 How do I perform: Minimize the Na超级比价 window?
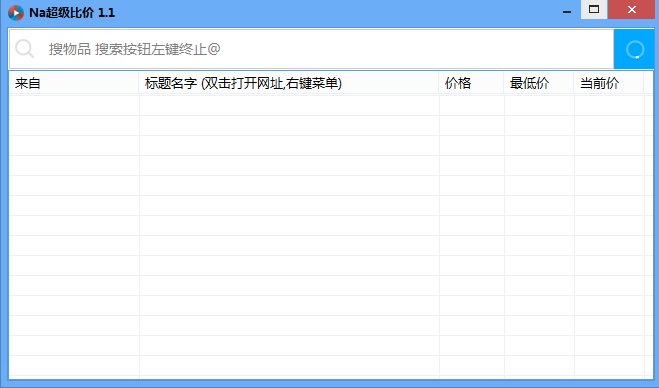tap(567, 10)
